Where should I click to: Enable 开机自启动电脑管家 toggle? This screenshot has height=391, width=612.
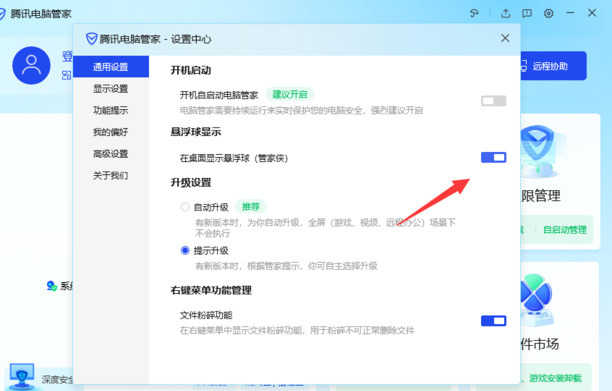click(494, 101)
